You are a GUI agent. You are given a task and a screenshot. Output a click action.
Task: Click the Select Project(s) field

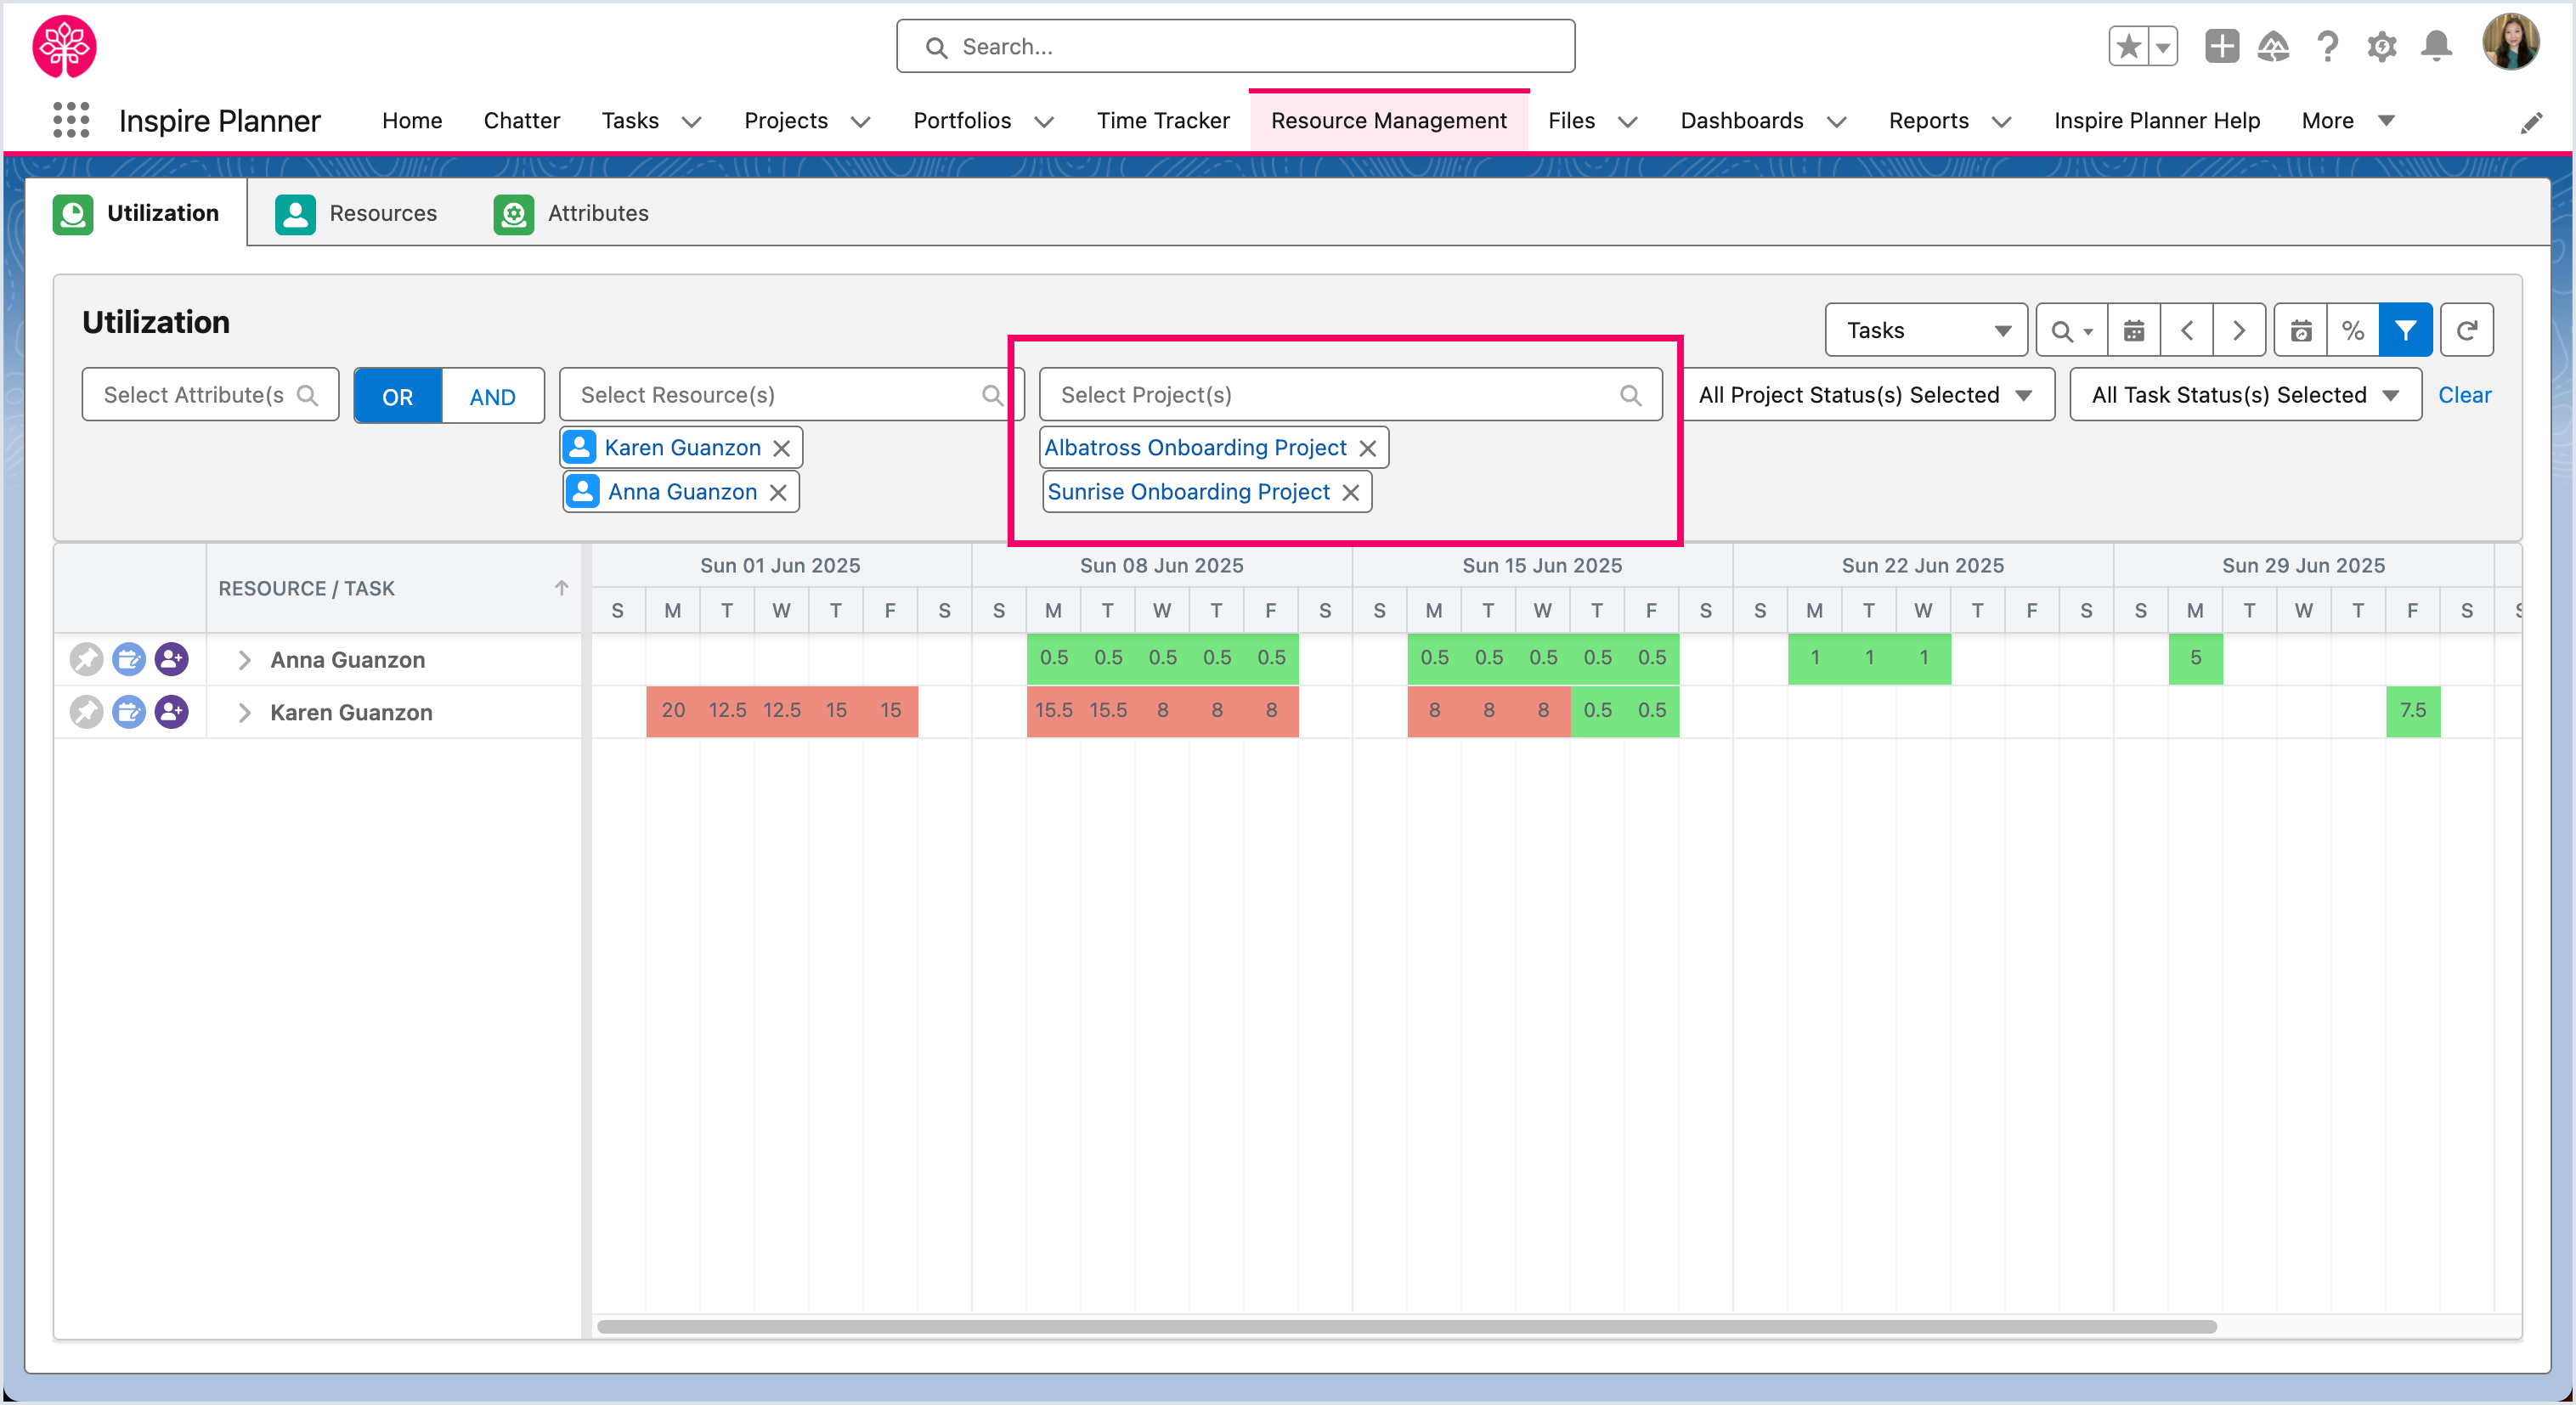(x=1351, y=395)
